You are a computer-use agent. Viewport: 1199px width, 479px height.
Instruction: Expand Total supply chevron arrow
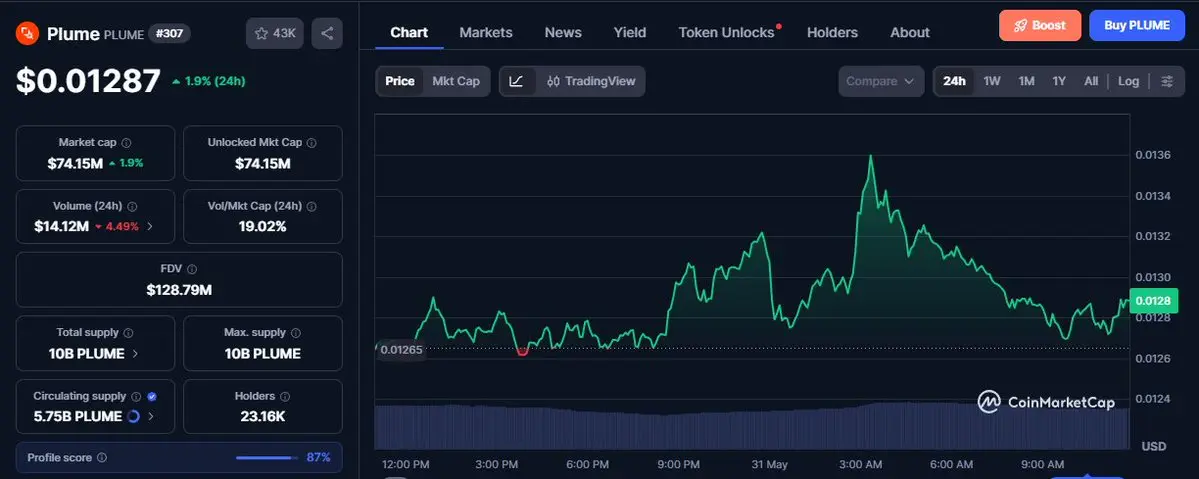pos(135,354)
